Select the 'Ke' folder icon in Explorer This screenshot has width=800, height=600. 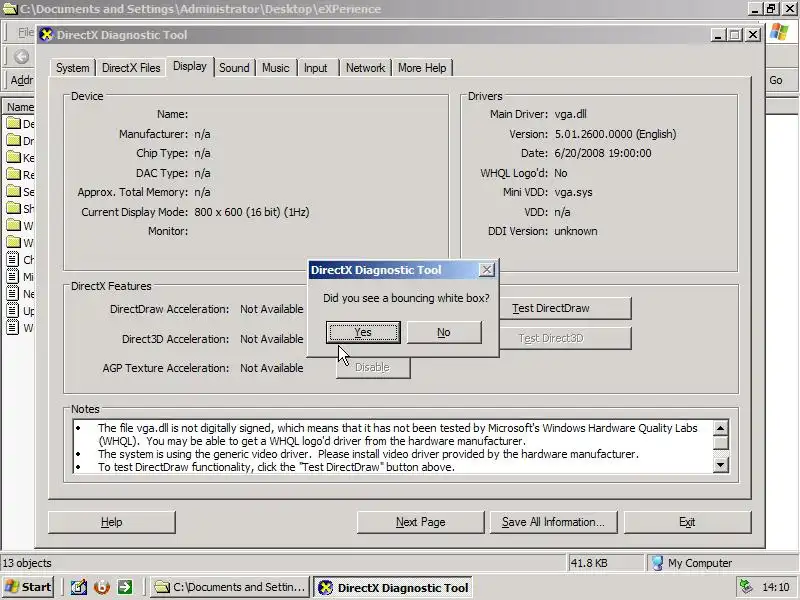[x=13, y=157]
